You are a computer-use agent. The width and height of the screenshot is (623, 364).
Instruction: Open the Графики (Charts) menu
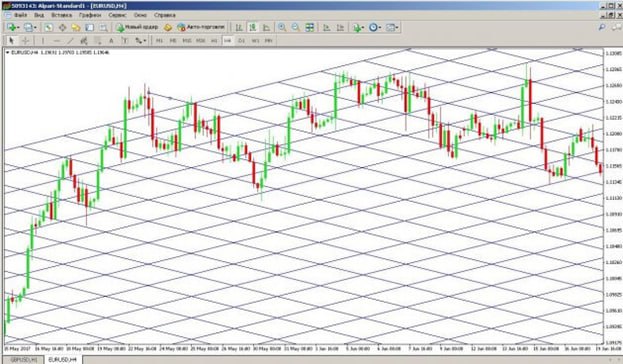click(x=90, y=15)
